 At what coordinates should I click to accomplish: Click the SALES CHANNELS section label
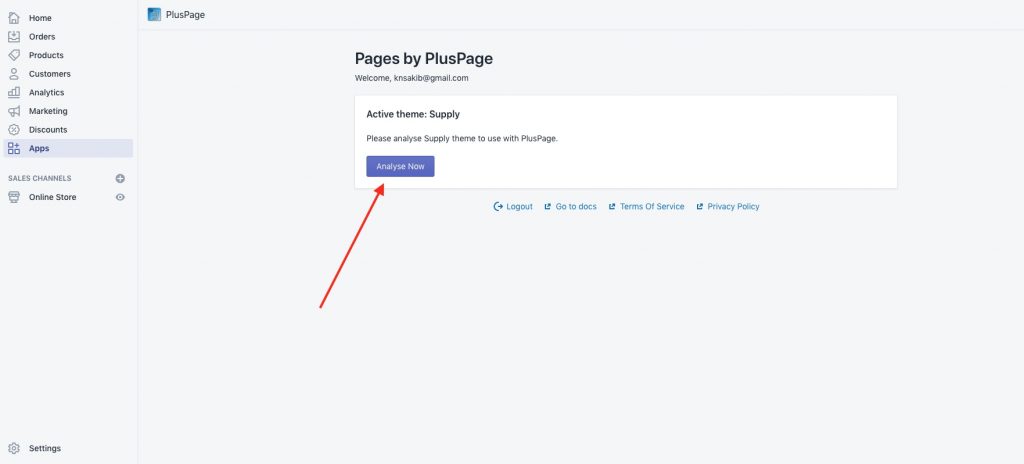pos(40,178)
